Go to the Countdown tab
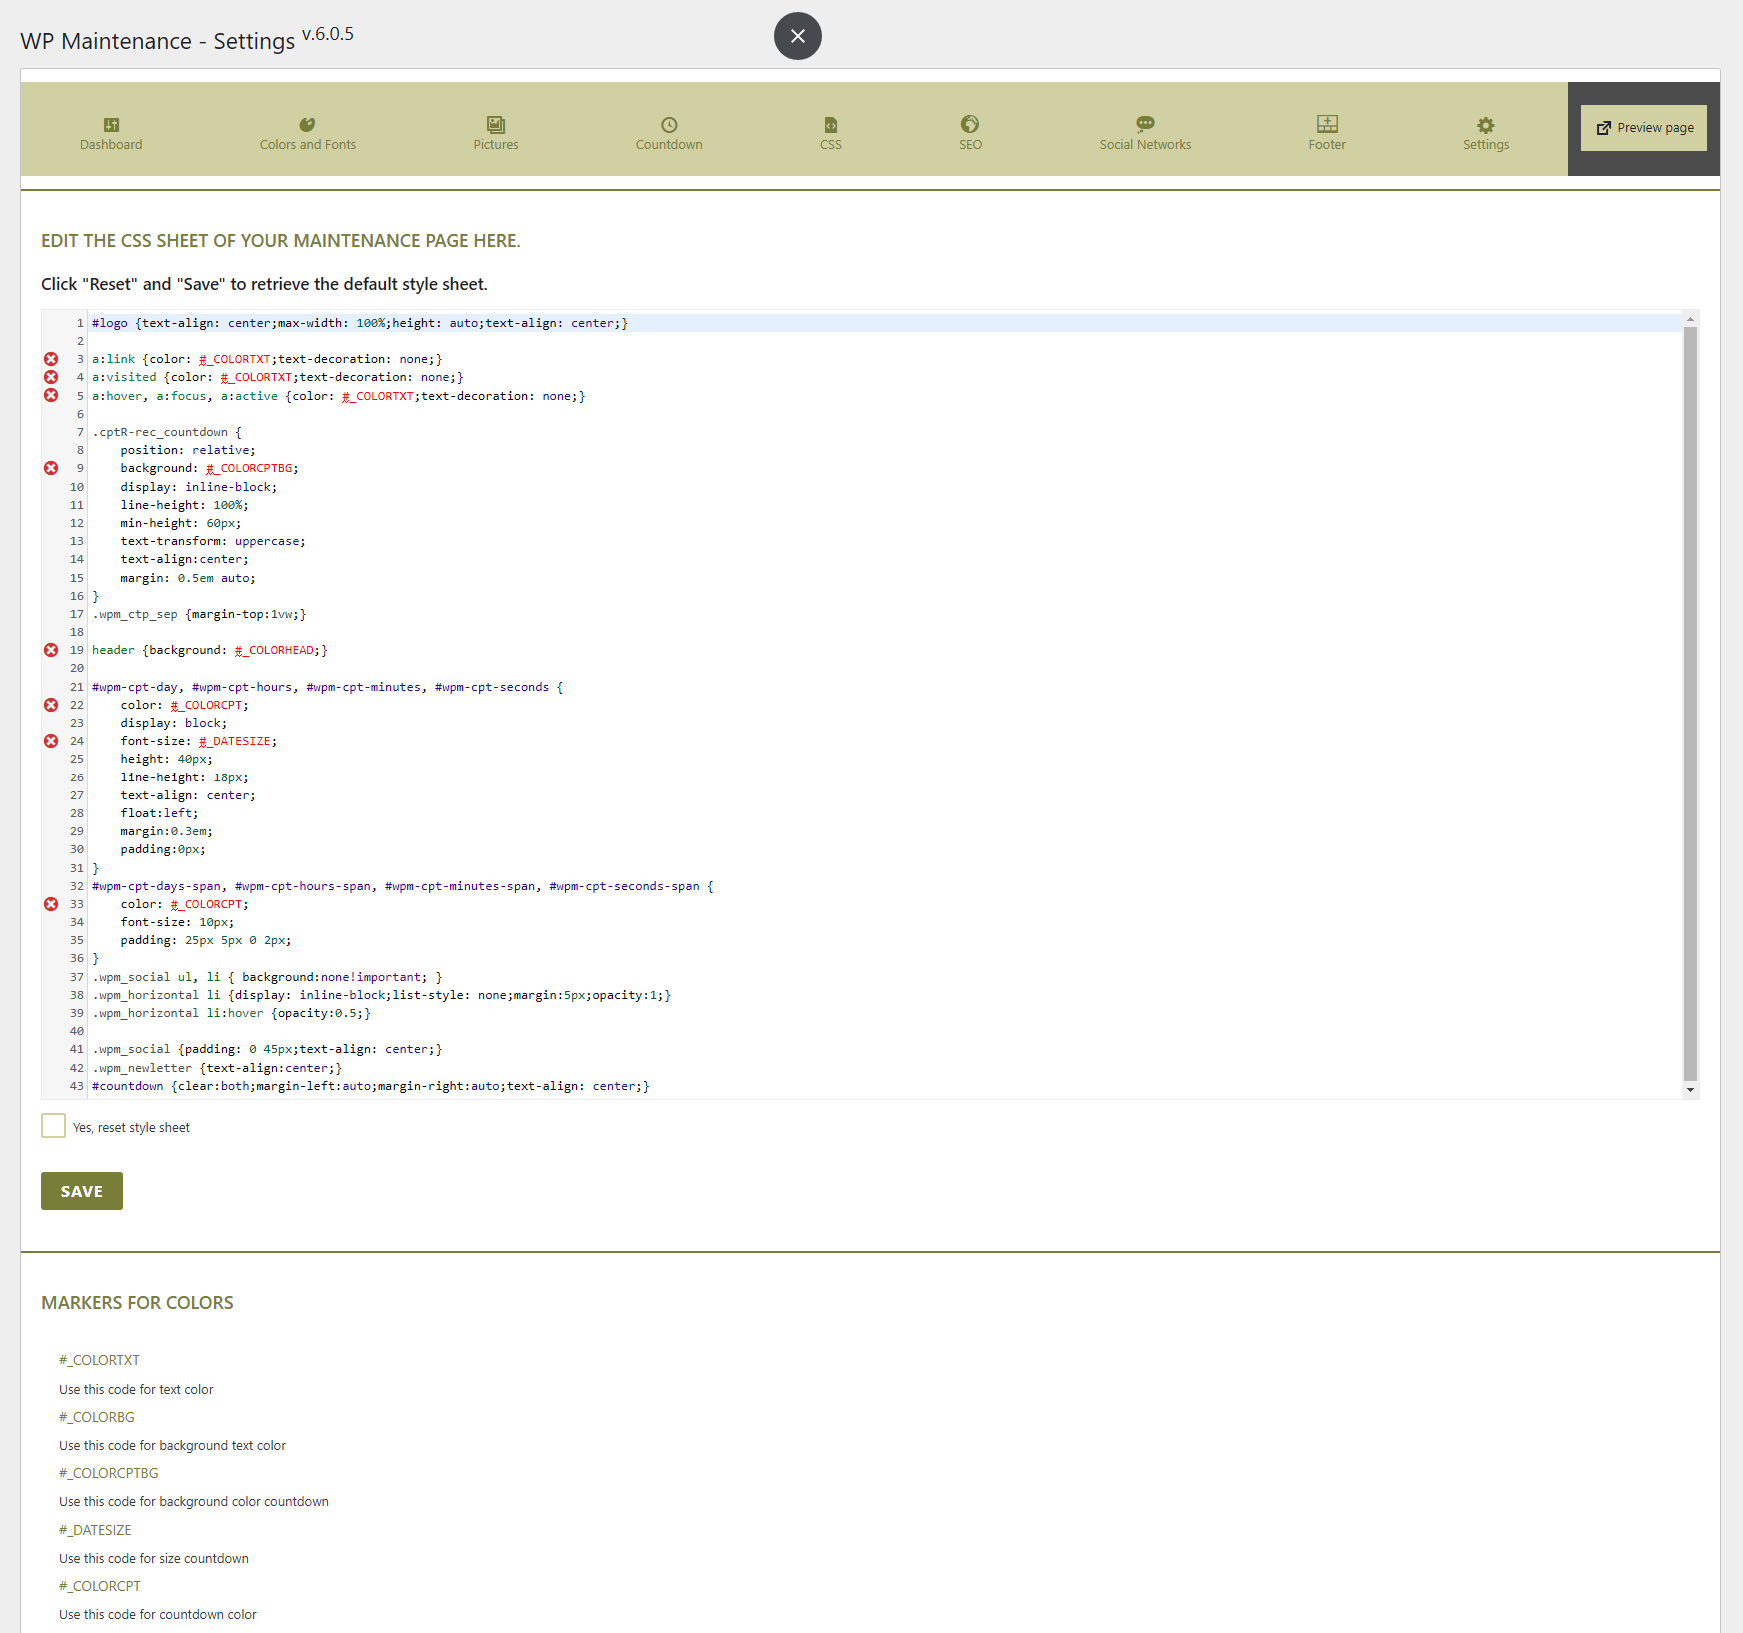The image size is (1743, 1633). [669, 133]
